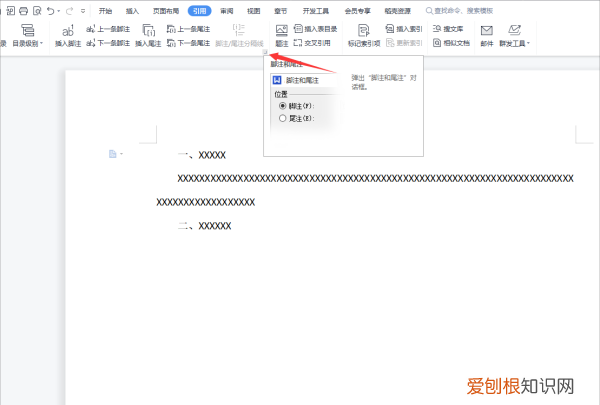
Task: Click the Redo arrow icon
Action: click(70, 11)
